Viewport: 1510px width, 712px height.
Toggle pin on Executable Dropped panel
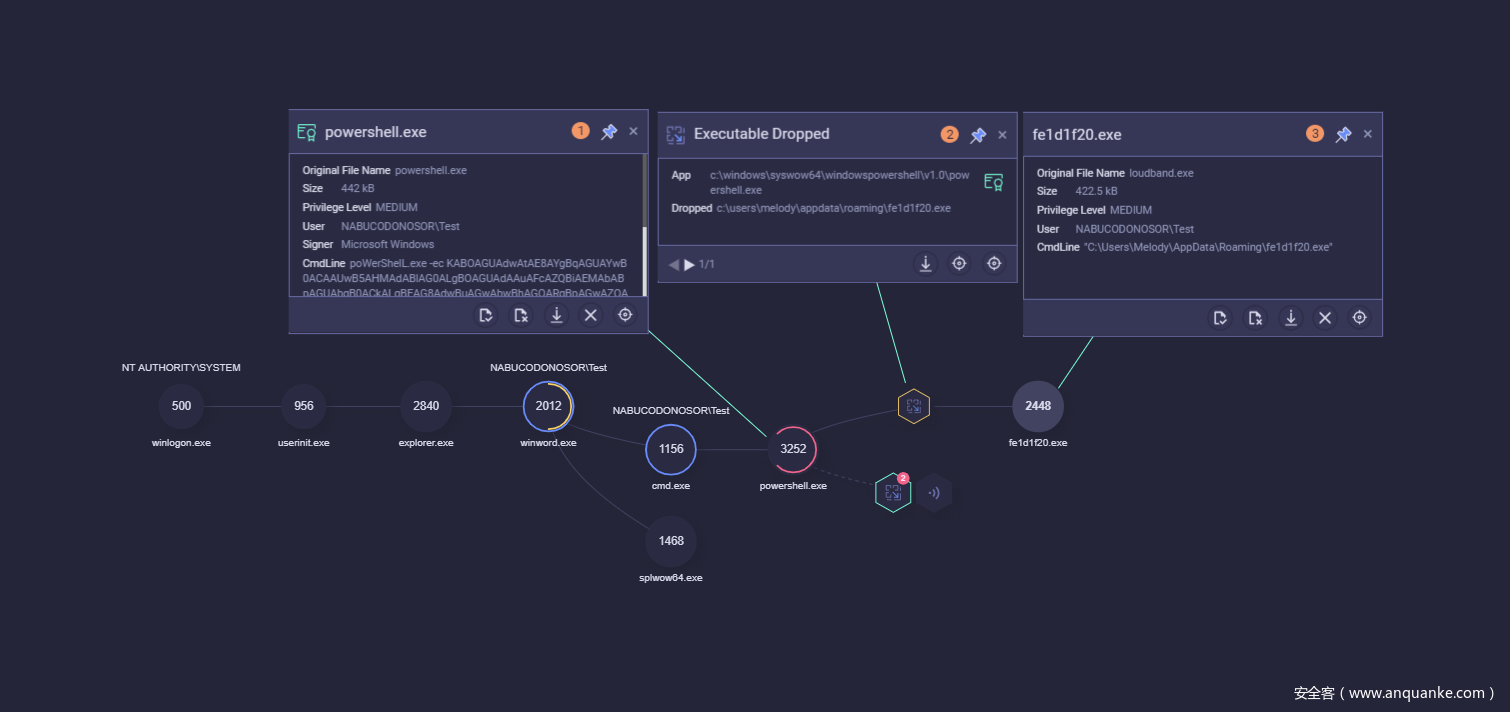[x=978, y=135]
